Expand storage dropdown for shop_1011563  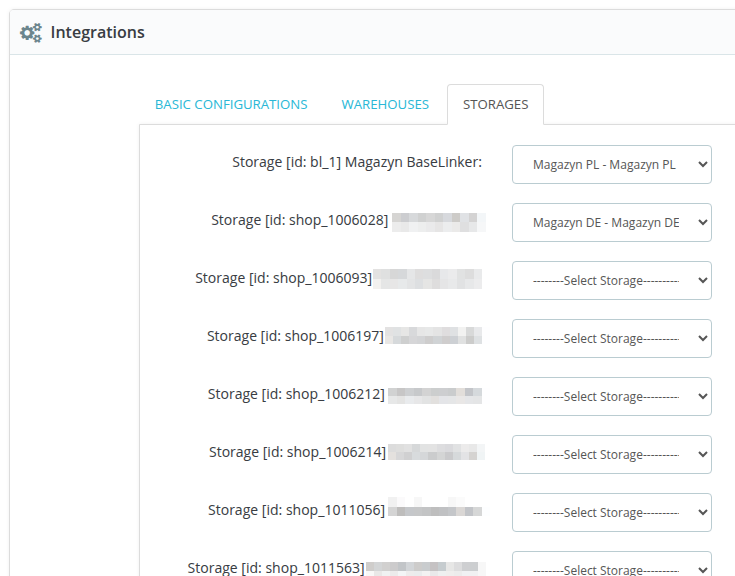click(611, 566)
